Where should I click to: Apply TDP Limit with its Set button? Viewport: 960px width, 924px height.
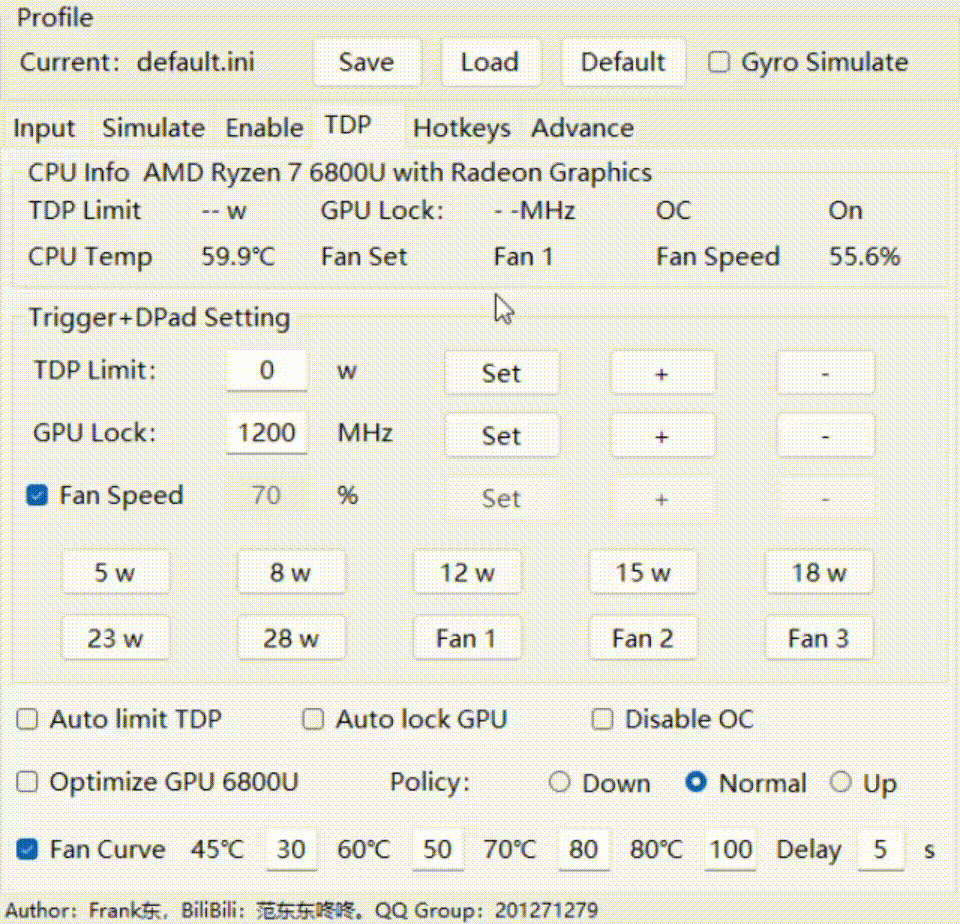click(x=501, y=373)
